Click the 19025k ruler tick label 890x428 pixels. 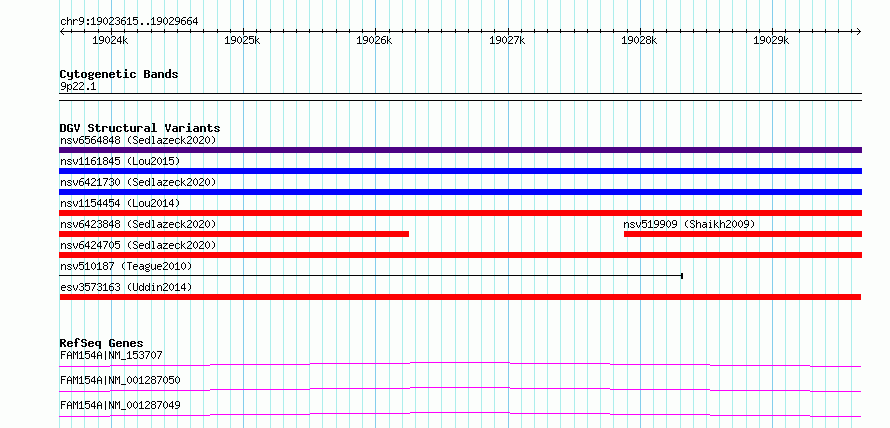pyautogui.click(x=242, y=41)
